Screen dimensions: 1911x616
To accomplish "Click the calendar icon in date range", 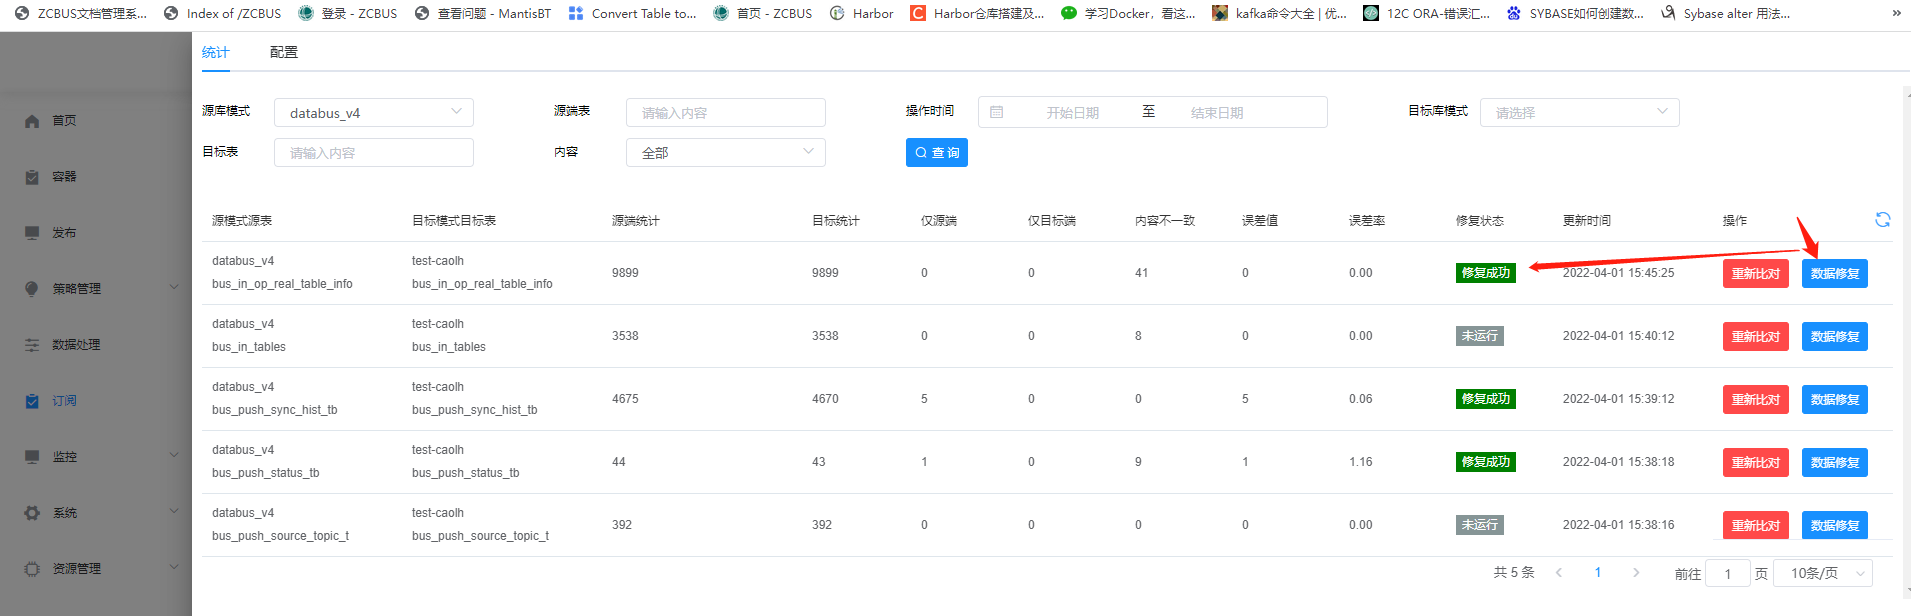I will pos(997,113).
